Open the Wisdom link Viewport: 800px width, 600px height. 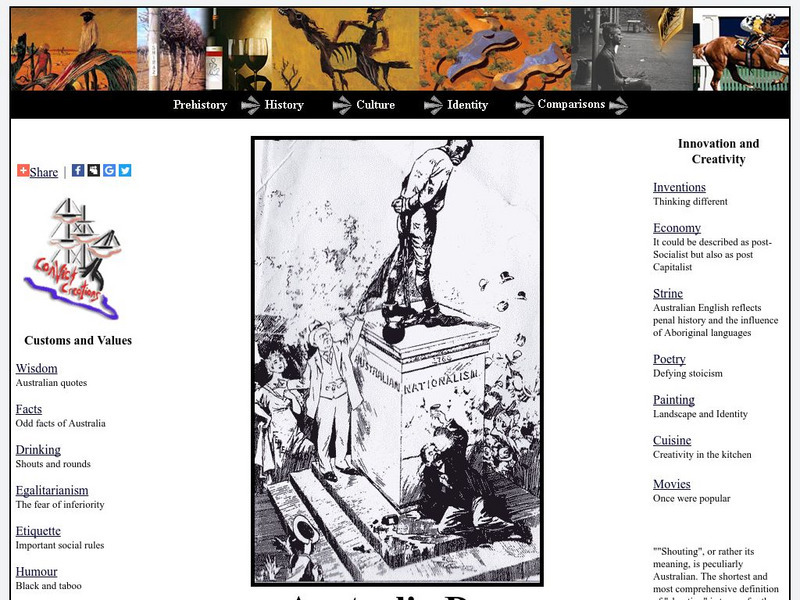click(36, 368)
